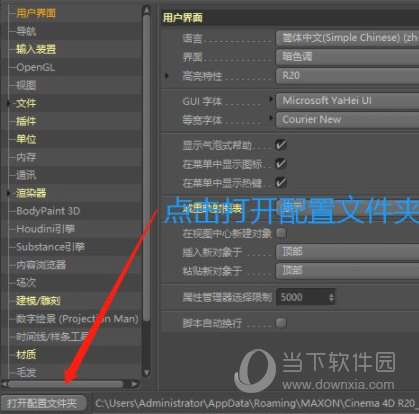Open the 高亮特性 dropdown showing R20
Image resolution: width=419 pixels, height=414 pixels.
pyautogui.click(x=347, y=76)
